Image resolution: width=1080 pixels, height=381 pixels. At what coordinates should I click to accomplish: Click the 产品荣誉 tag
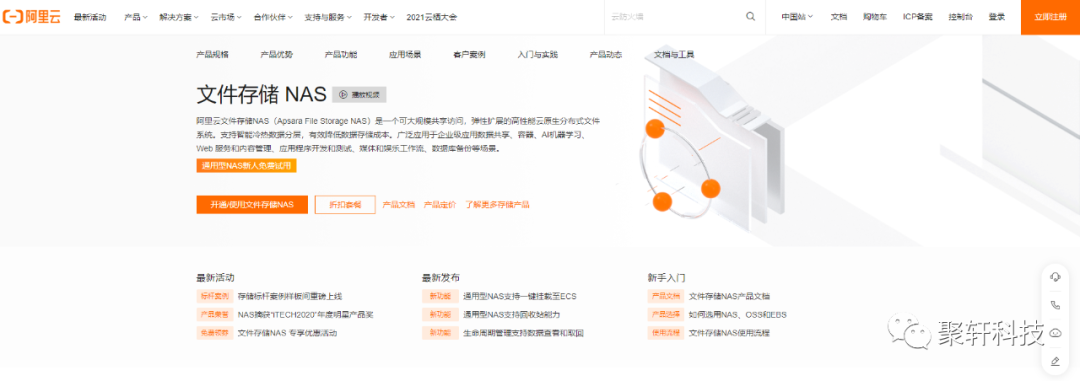pos(214,315)
